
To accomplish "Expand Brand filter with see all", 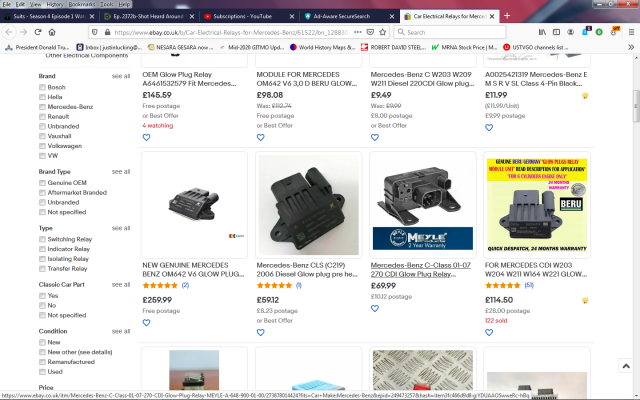I will (121, 76).
